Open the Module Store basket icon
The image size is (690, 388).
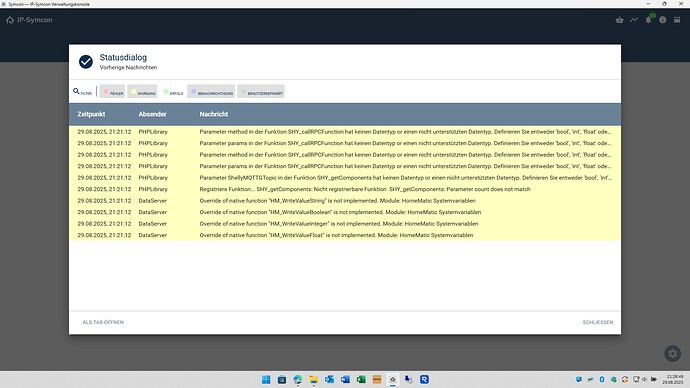tap(620, 20)
